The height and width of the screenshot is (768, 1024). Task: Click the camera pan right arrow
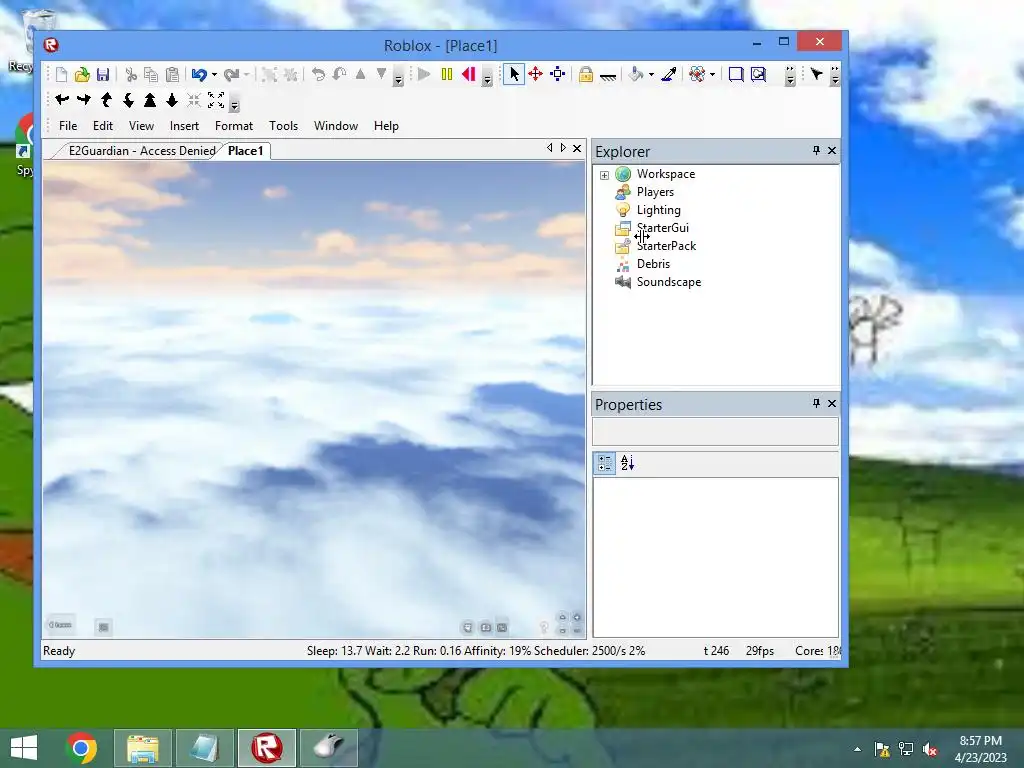84,100
